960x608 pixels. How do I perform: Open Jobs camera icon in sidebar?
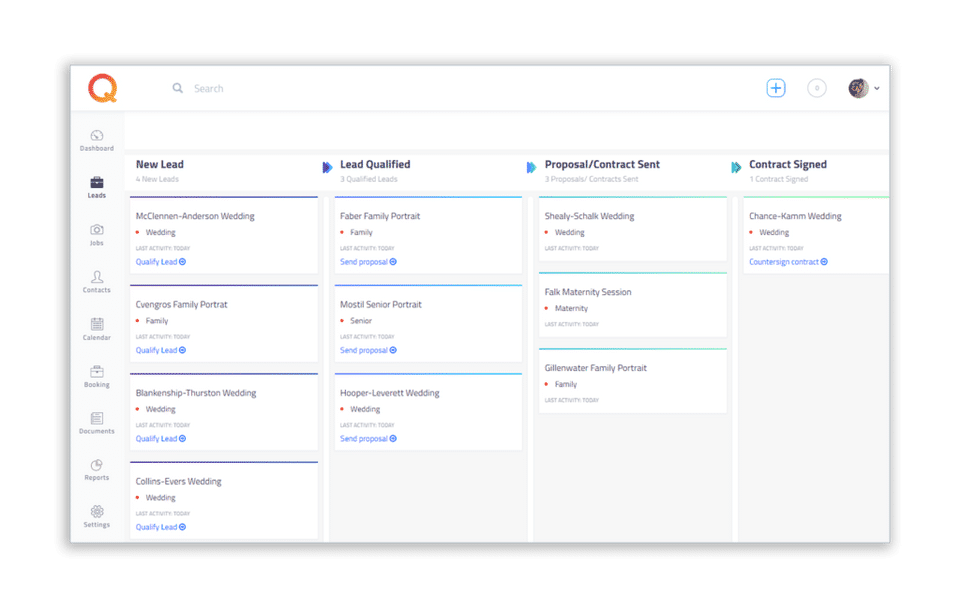[97, 230]
